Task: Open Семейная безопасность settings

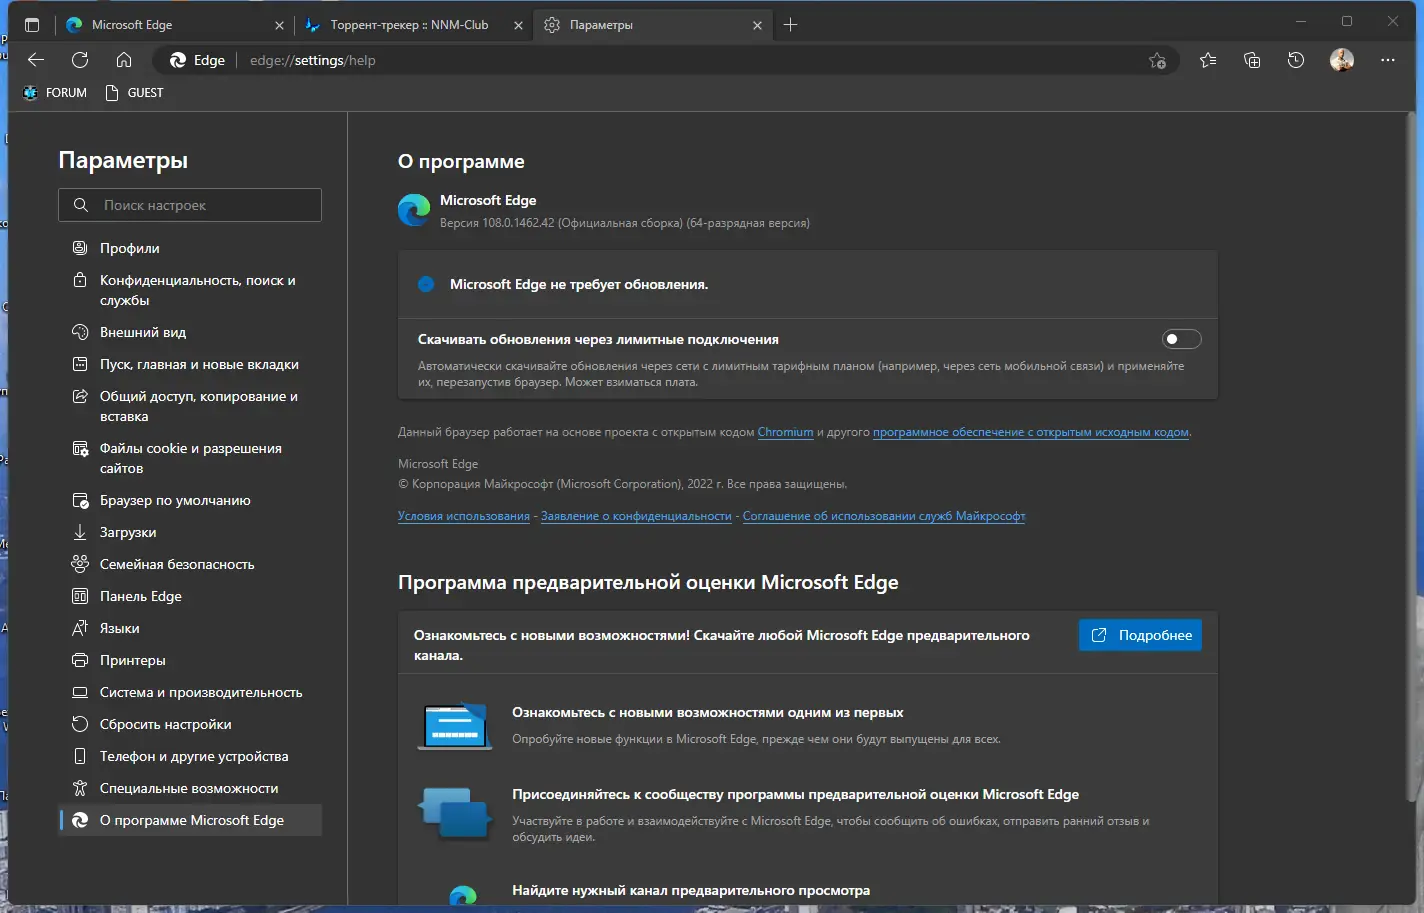Action: click(x=190, y=564)
